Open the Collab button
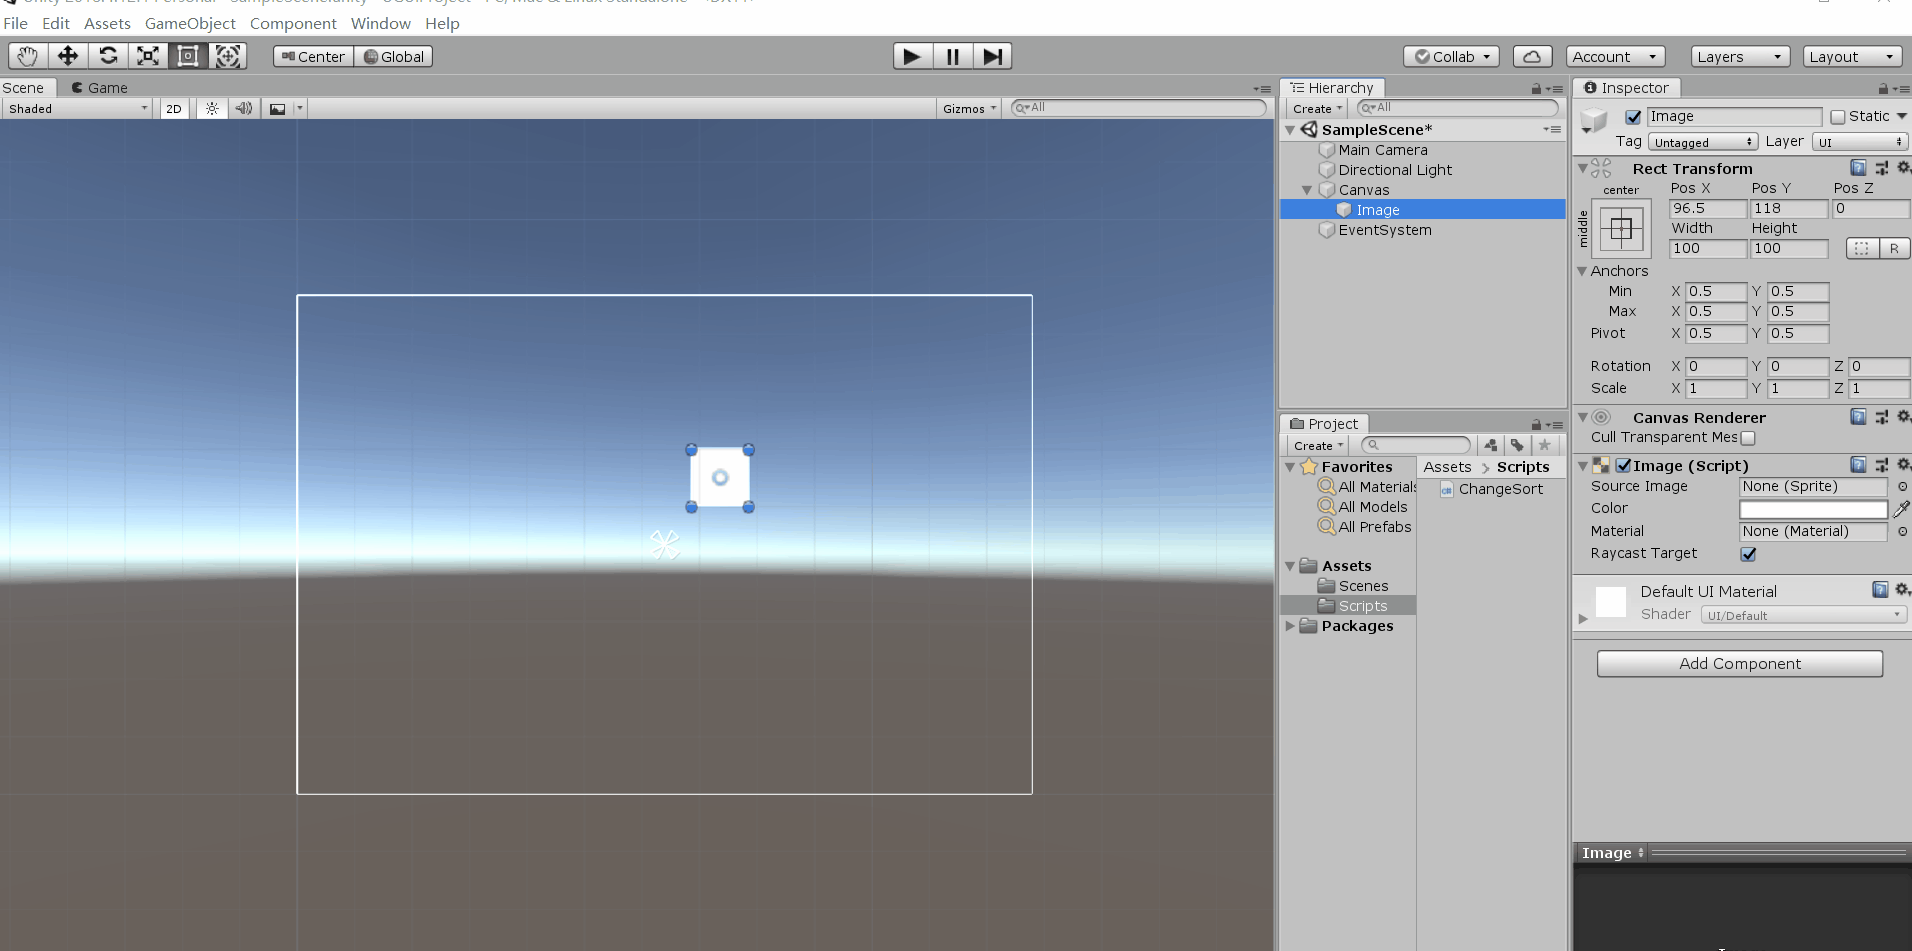 [1451, 57]
